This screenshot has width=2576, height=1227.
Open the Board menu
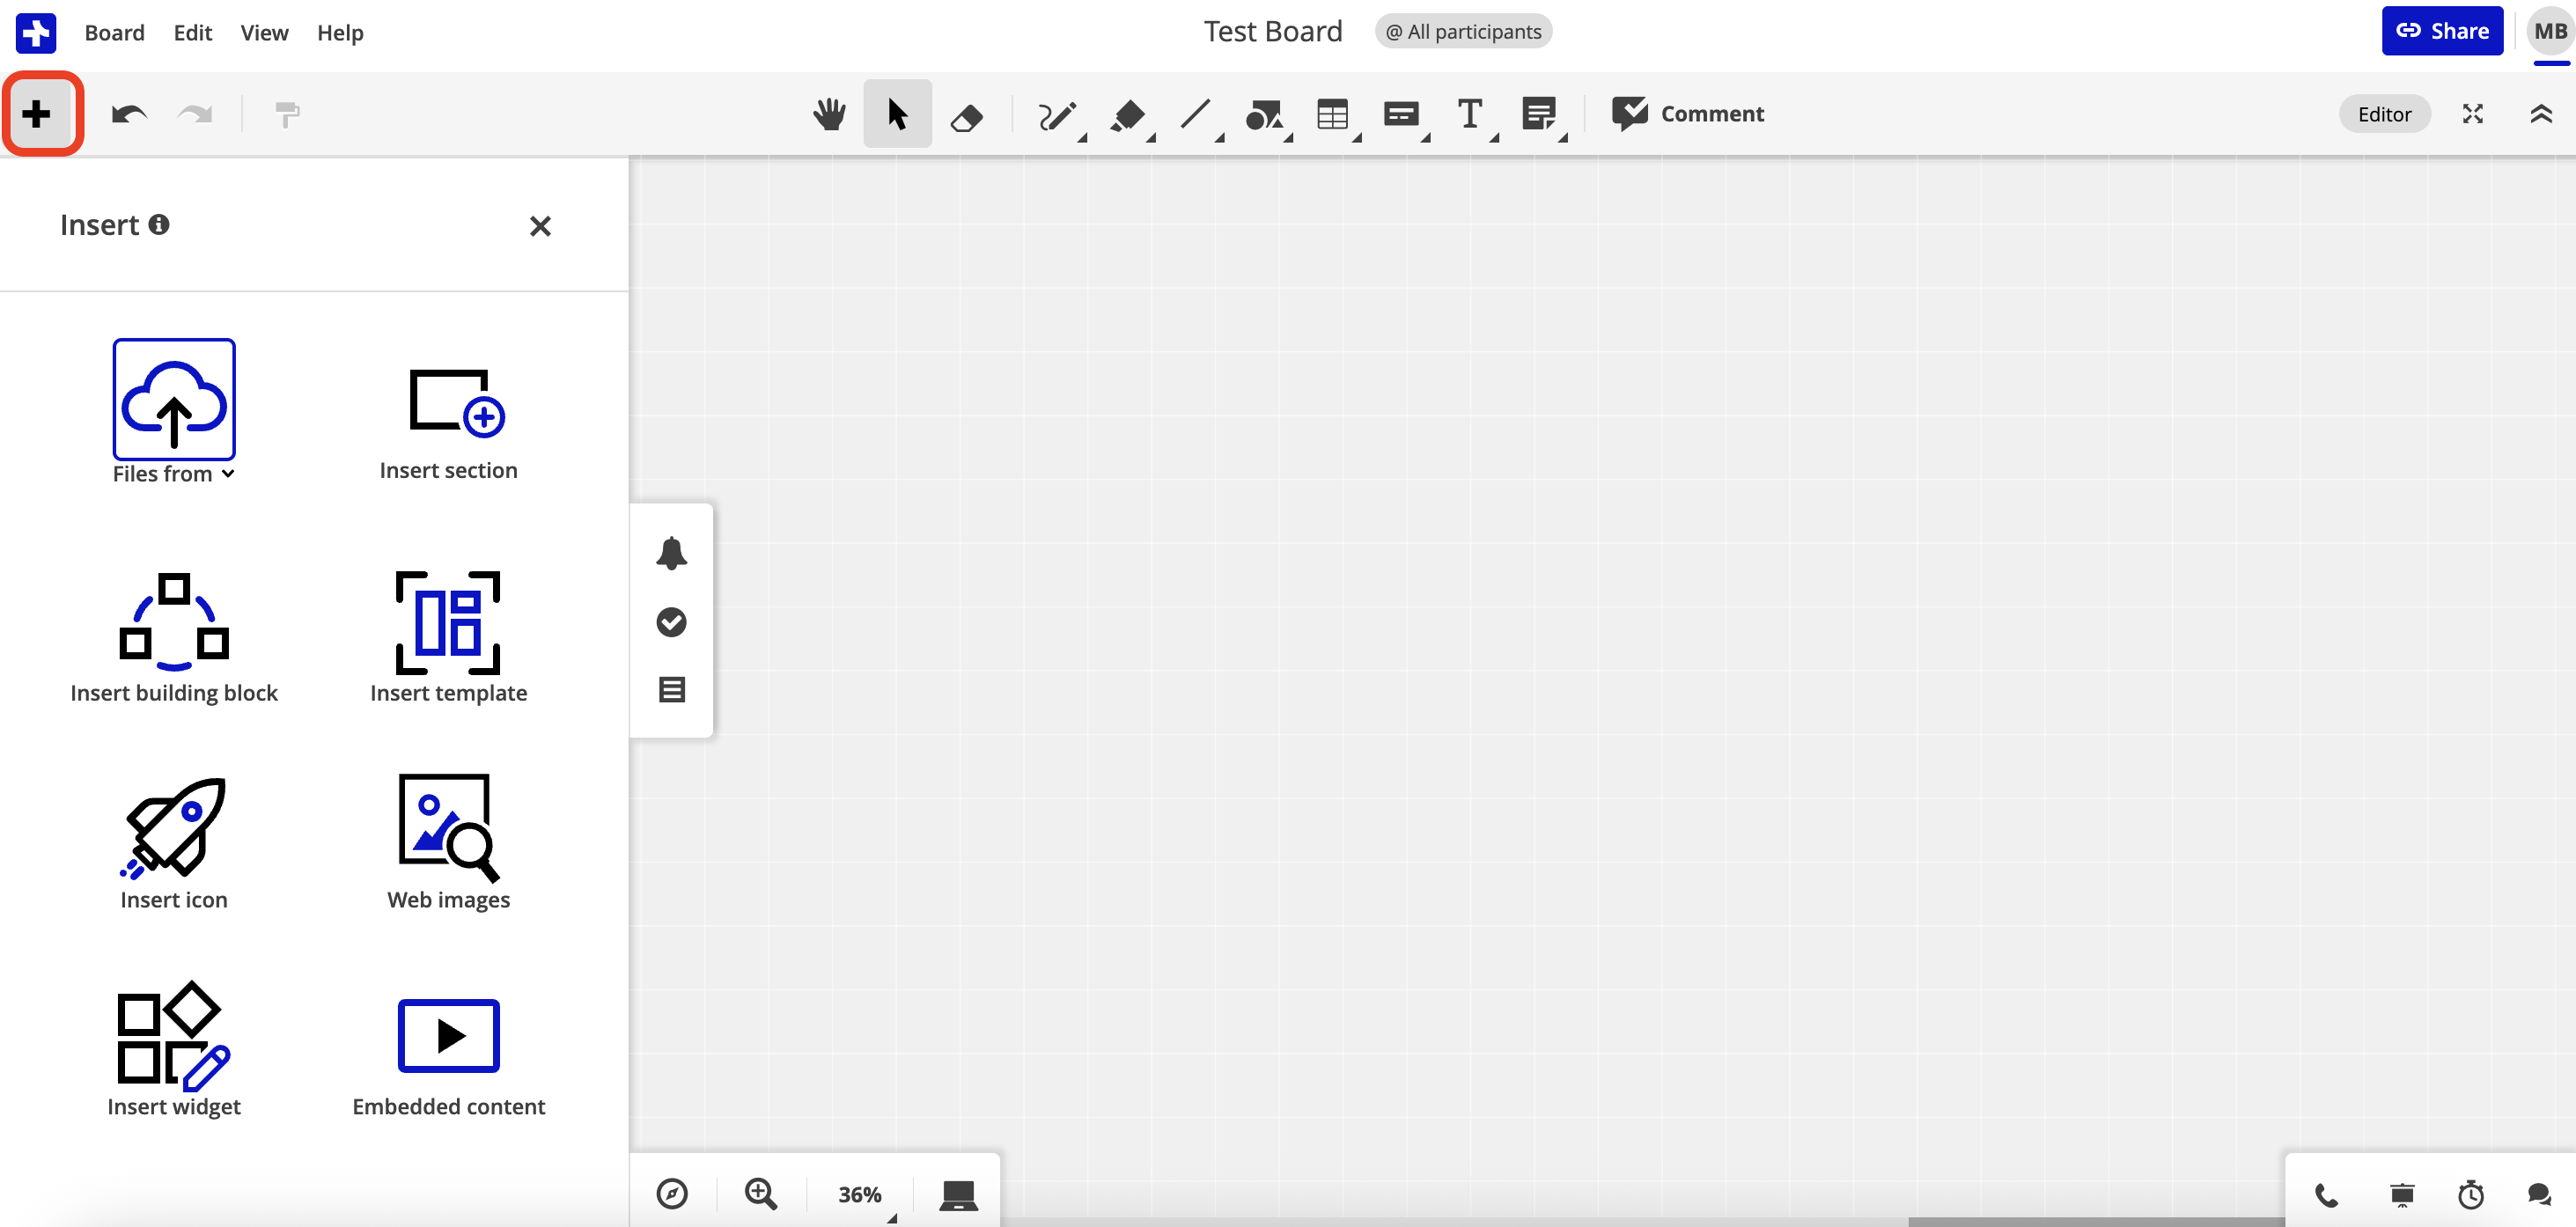tap(114, 32)
